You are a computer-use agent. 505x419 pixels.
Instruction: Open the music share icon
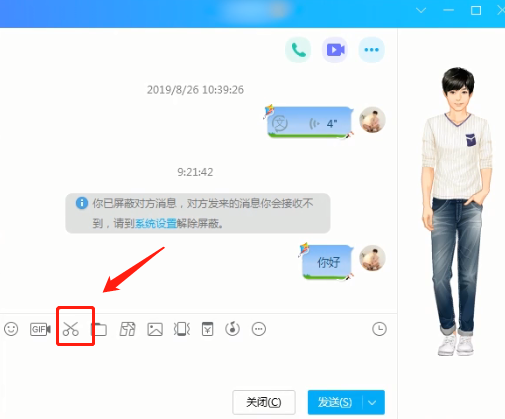point(232,329)
